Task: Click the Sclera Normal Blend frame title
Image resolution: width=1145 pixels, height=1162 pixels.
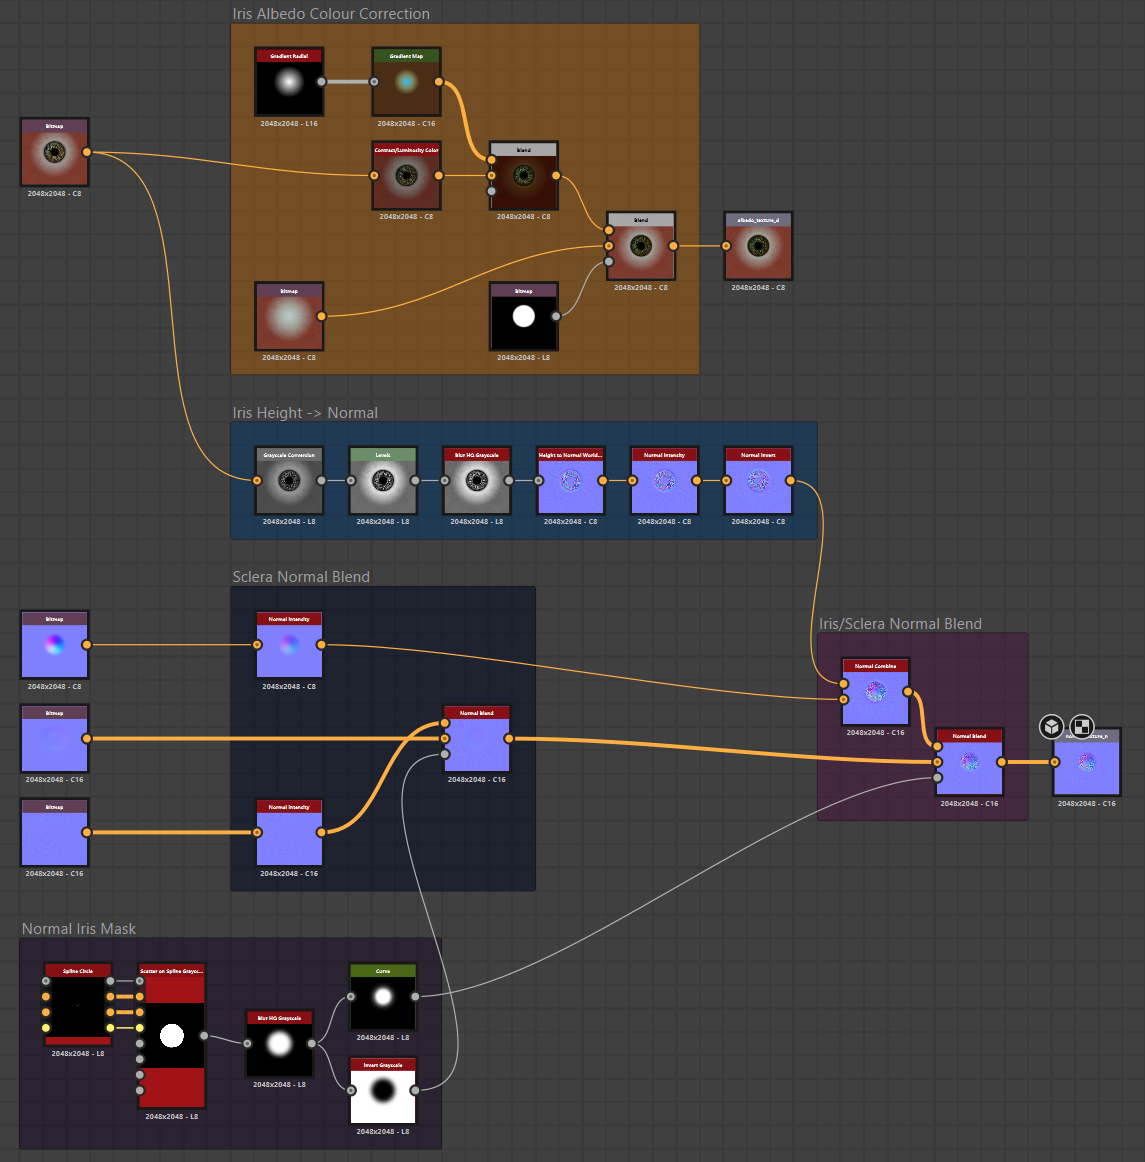Action: [301, 577]
